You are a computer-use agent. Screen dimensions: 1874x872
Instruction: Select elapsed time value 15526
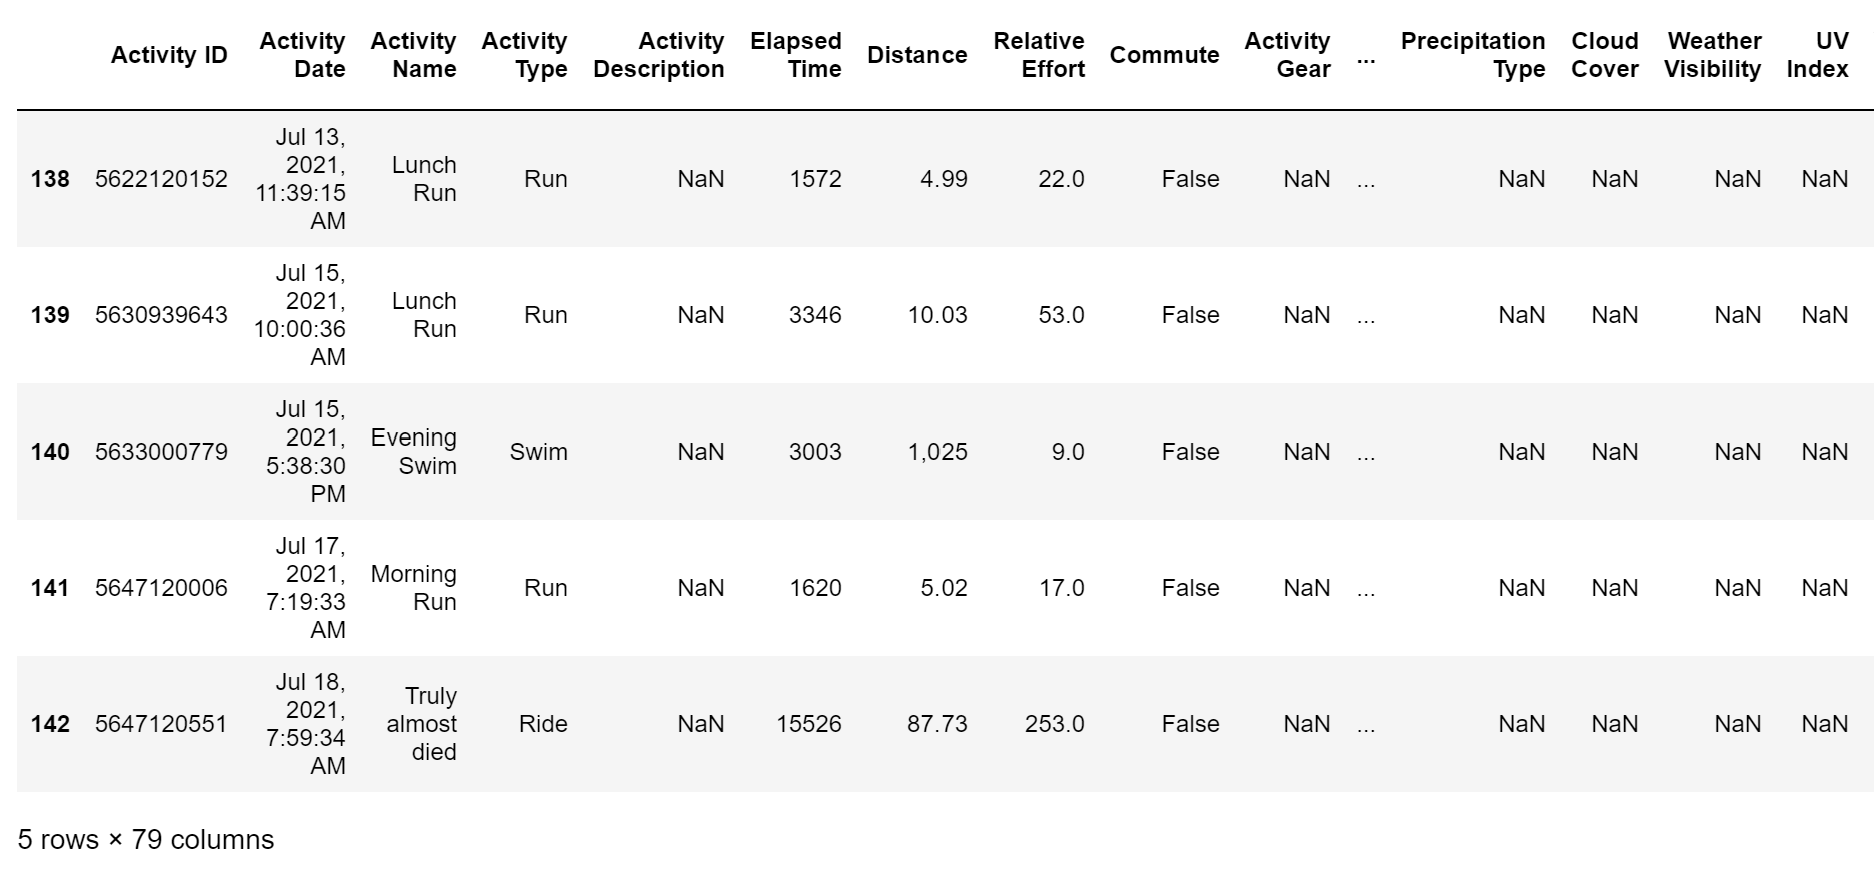809,724
